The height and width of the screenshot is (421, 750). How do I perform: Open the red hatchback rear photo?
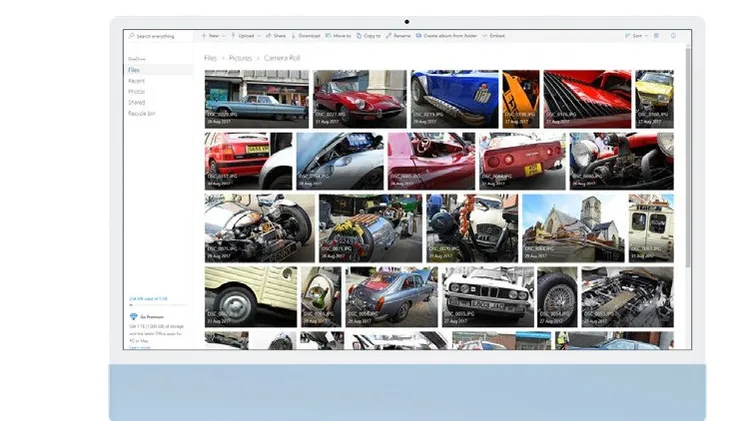(248, 161)
